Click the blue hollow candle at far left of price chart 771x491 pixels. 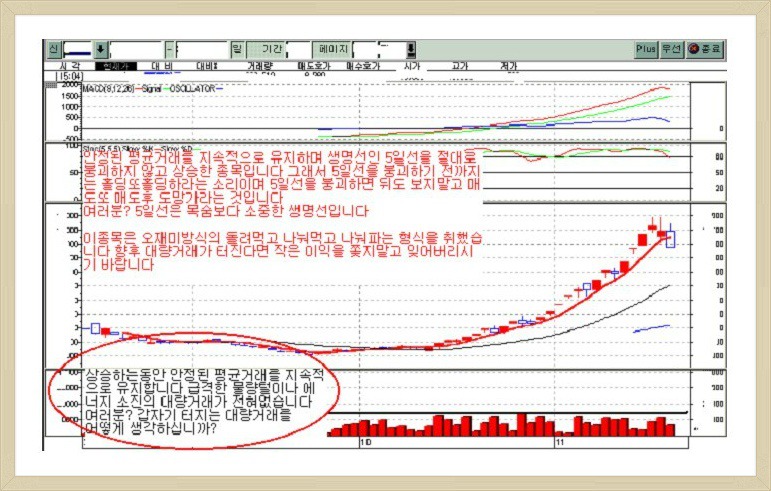pos(95,328)
